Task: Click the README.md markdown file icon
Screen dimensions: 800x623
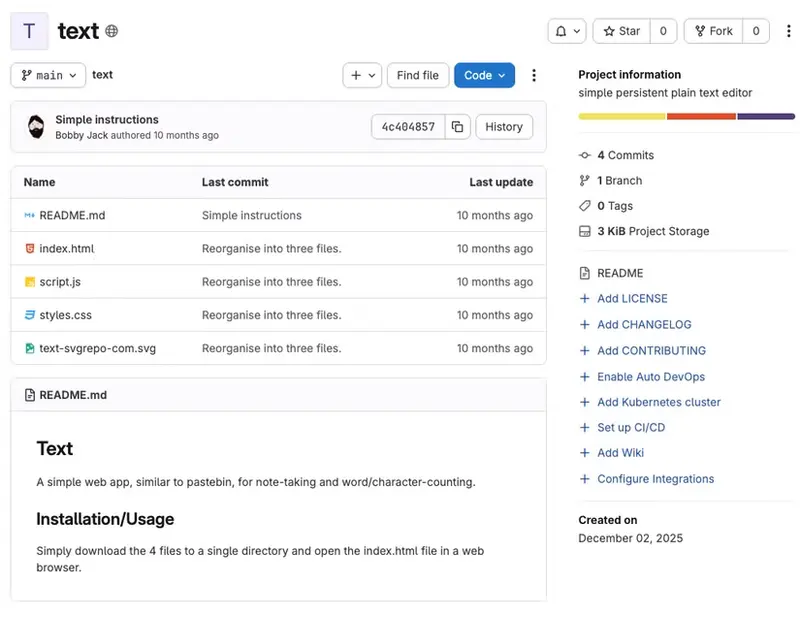Action: [30, 215]
